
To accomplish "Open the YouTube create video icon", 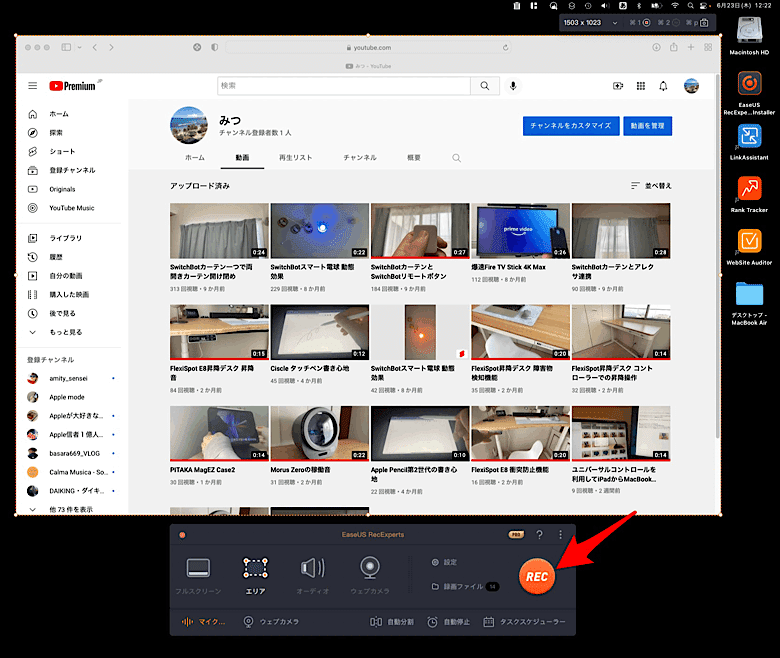I will point(618,86).
